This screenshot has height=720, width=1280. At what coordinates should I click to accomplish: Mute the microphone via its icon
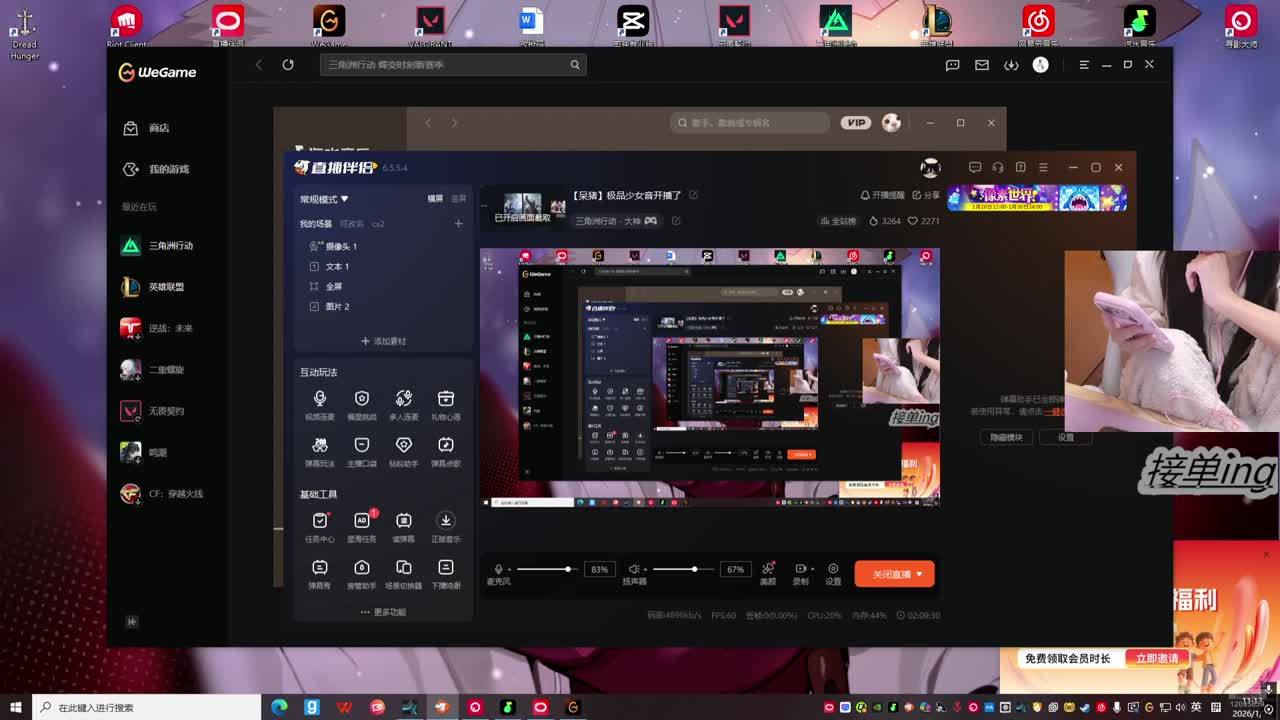tap(498, 569)
